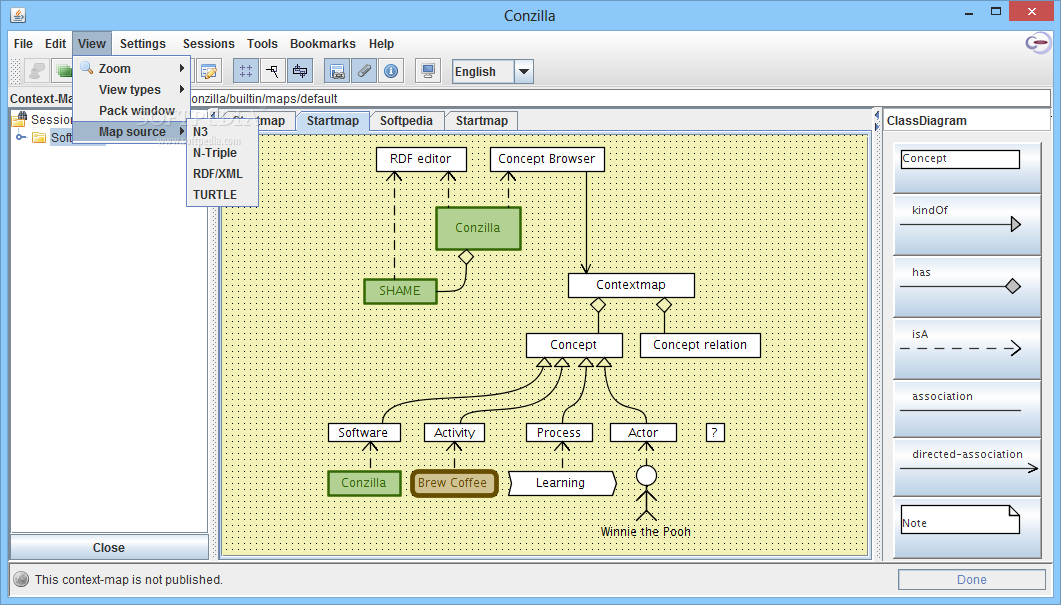Viewport: 1061px width, 605px height.
Task: Choose Pack window from View menu
Action: [131, 110]
